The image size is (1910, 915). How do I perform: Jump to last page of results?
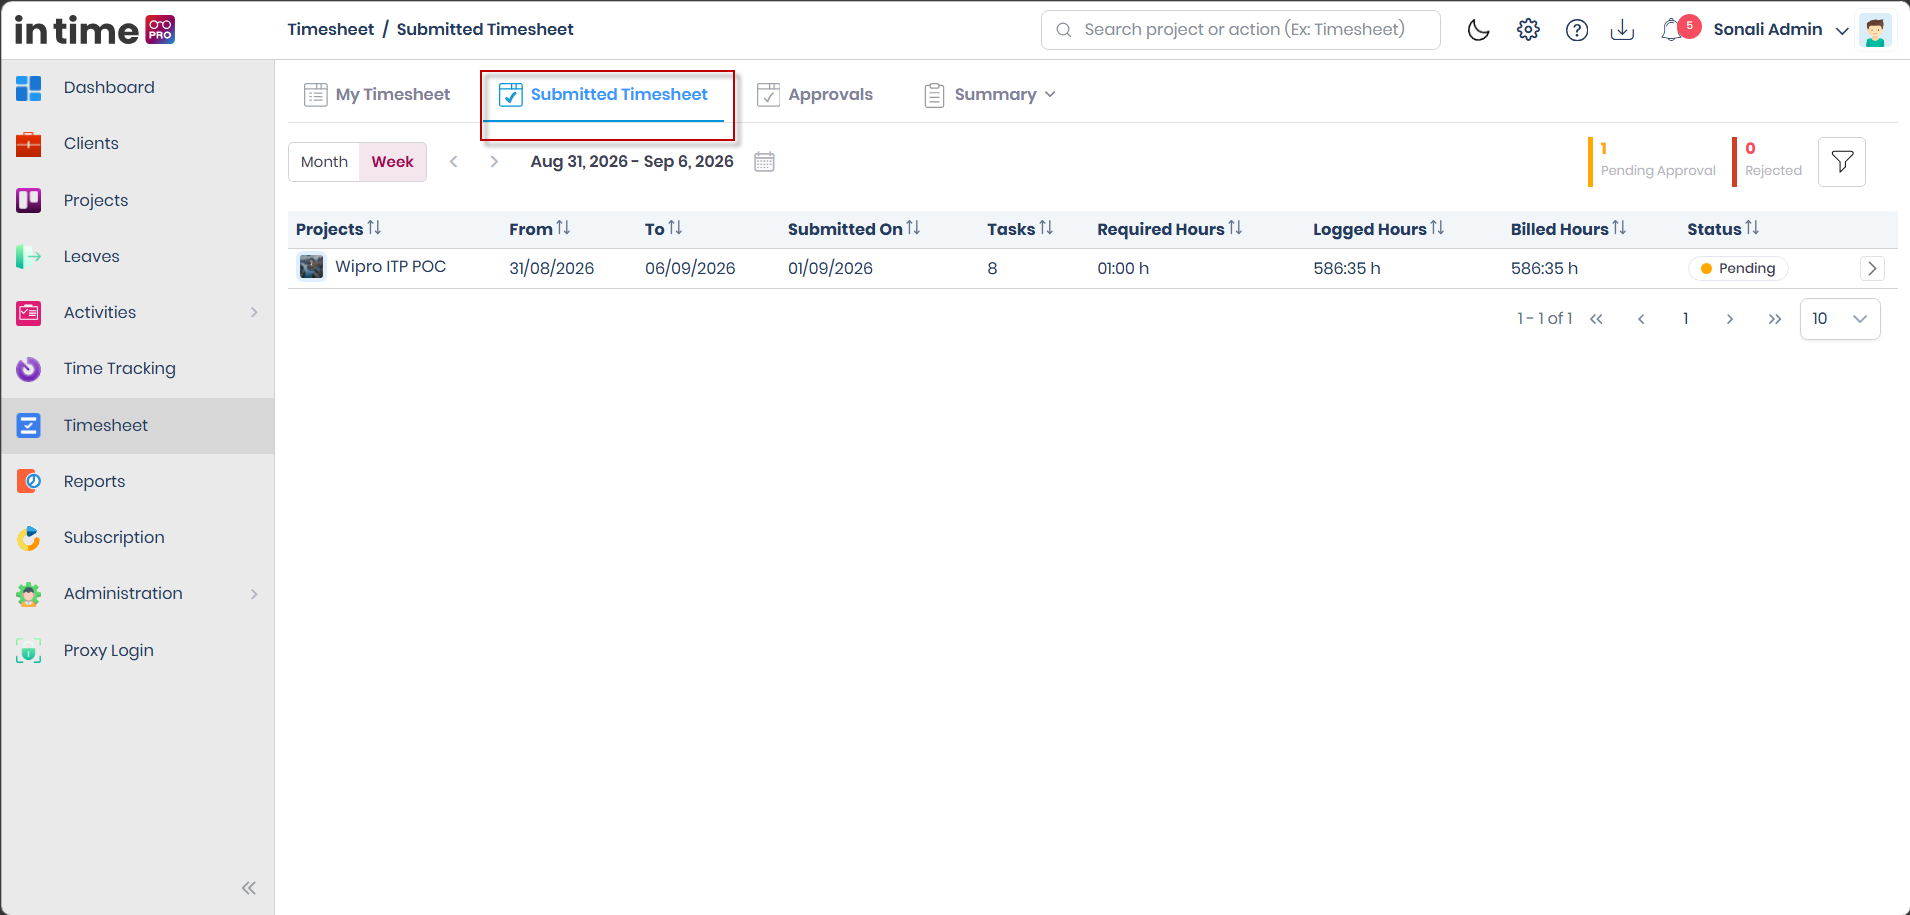1775,319
